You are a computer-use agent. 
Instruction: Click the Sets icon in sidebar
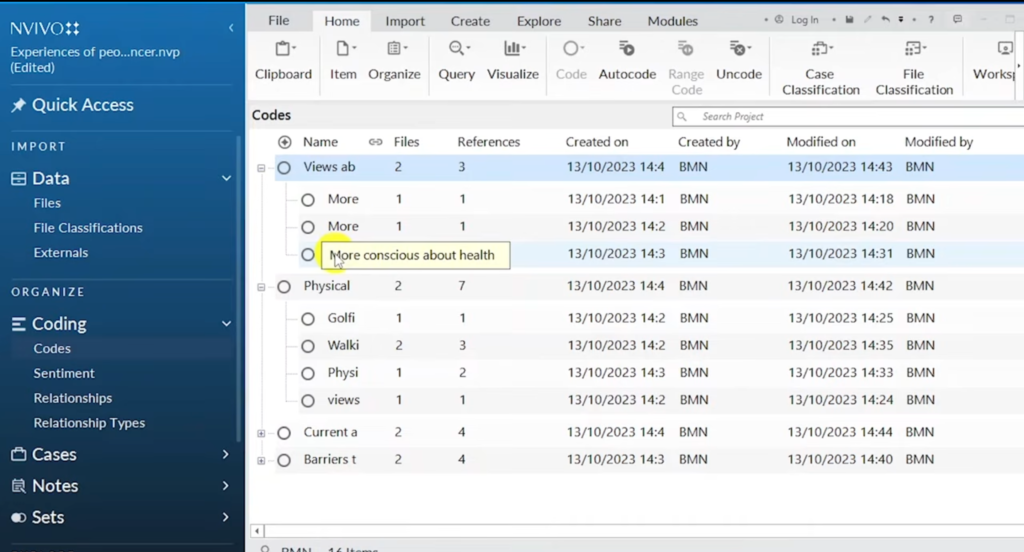coord(18,517)
